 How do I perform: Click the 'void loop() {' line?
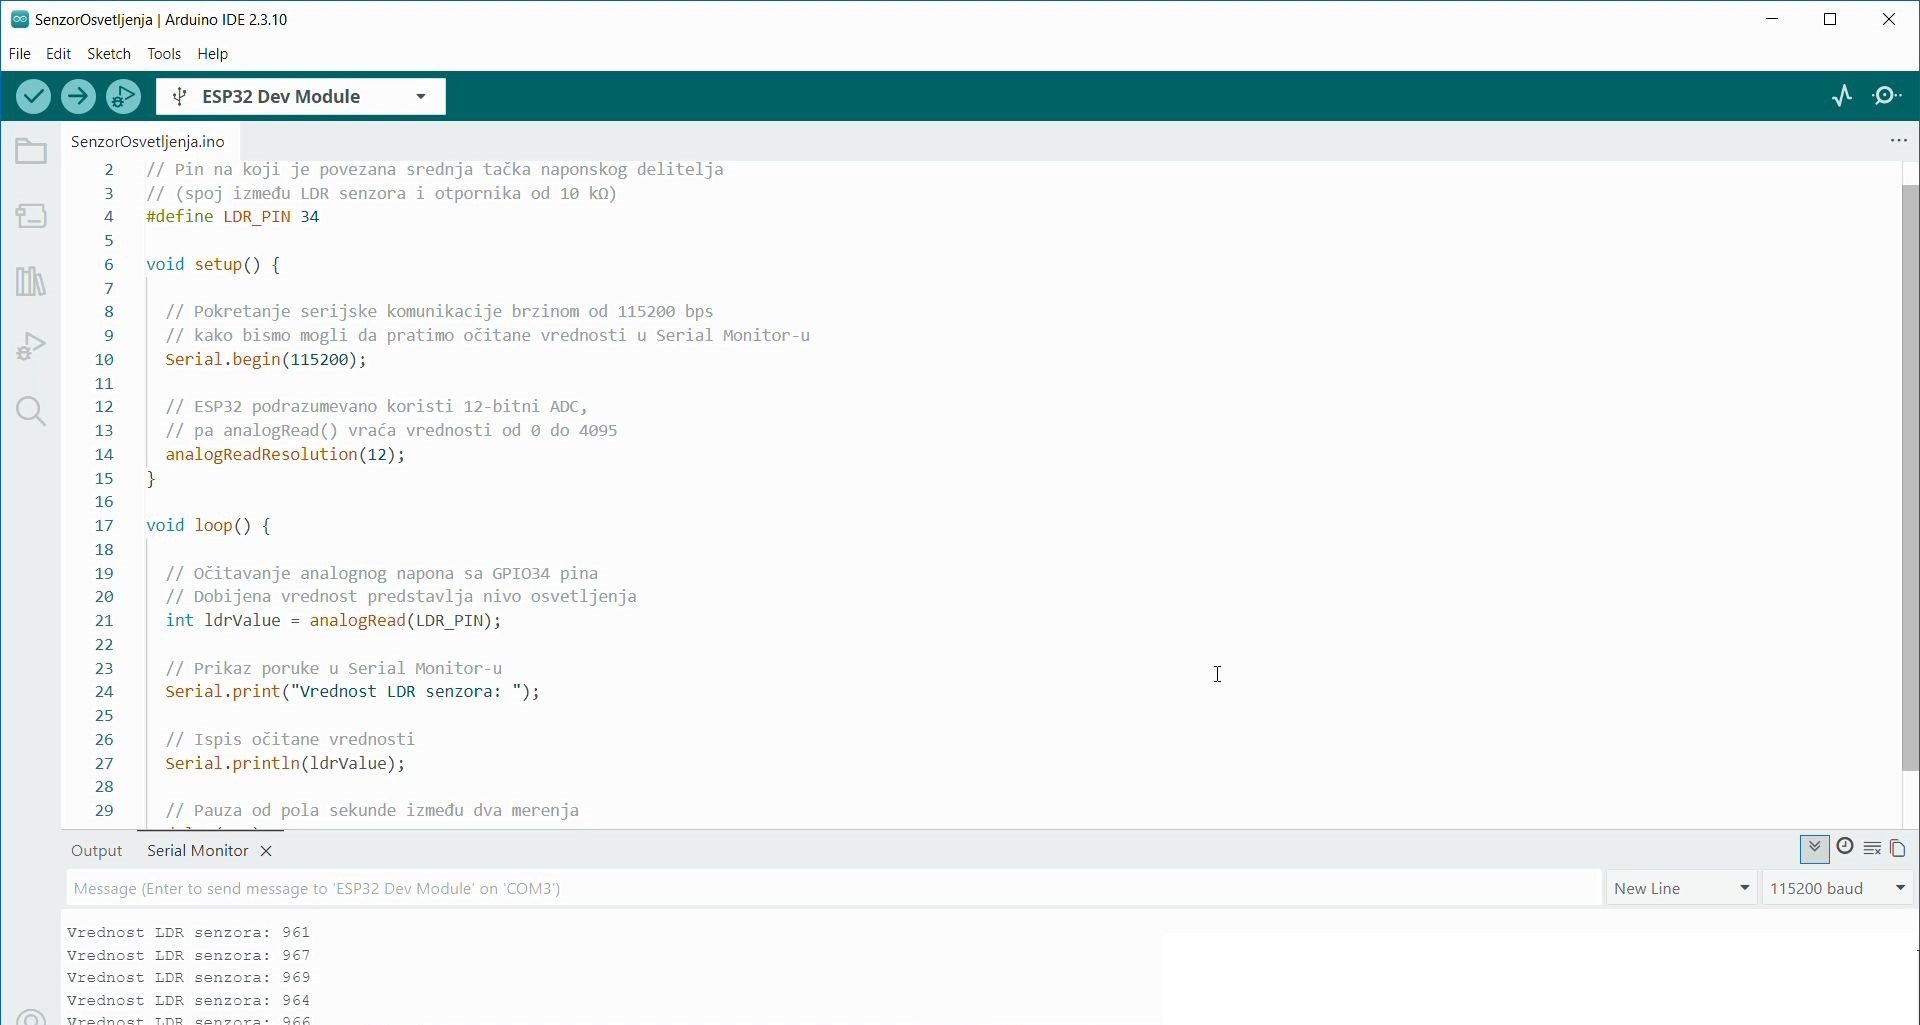pos(208,526)
